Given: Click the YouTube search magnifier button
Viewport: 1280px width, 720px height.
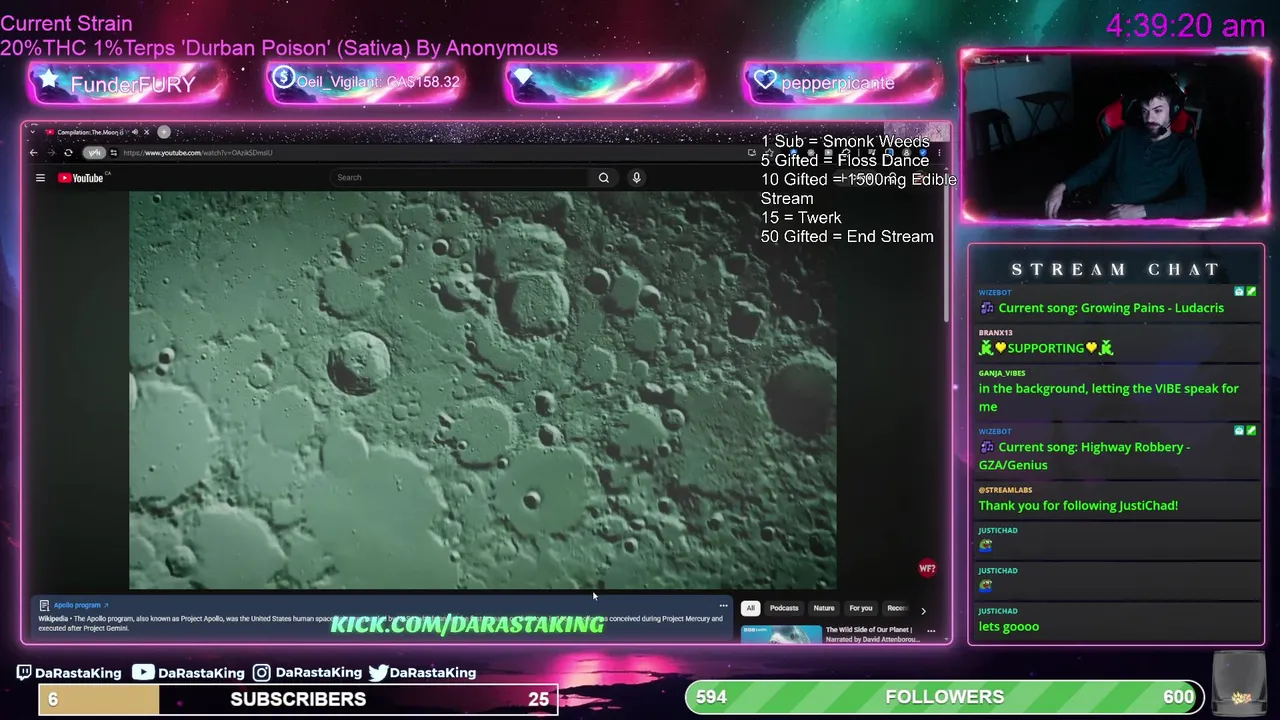Looking at the screenshot, I should 603,178.
